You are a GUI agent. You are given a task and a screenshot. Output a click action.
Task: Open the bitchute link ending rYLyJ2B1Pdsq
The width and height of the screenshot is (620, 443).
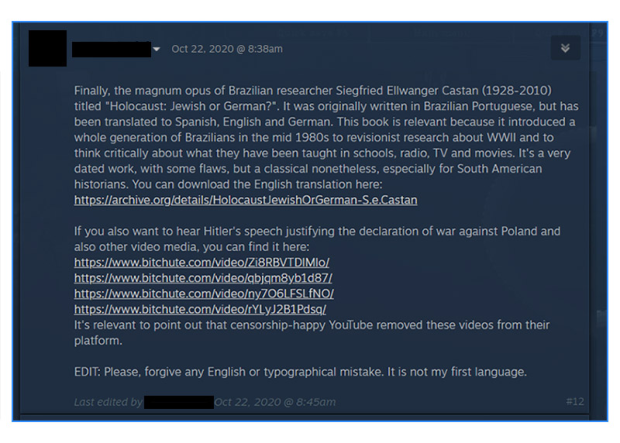pyautogui.click(x=200, y=309)
